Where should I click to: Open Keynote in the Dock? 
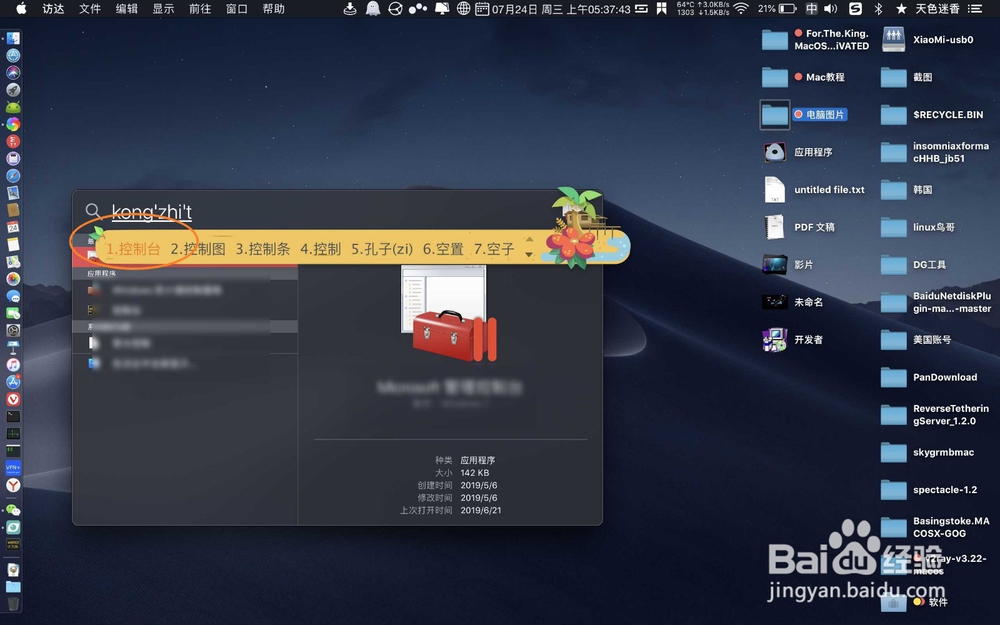click(x=13, y=348)
